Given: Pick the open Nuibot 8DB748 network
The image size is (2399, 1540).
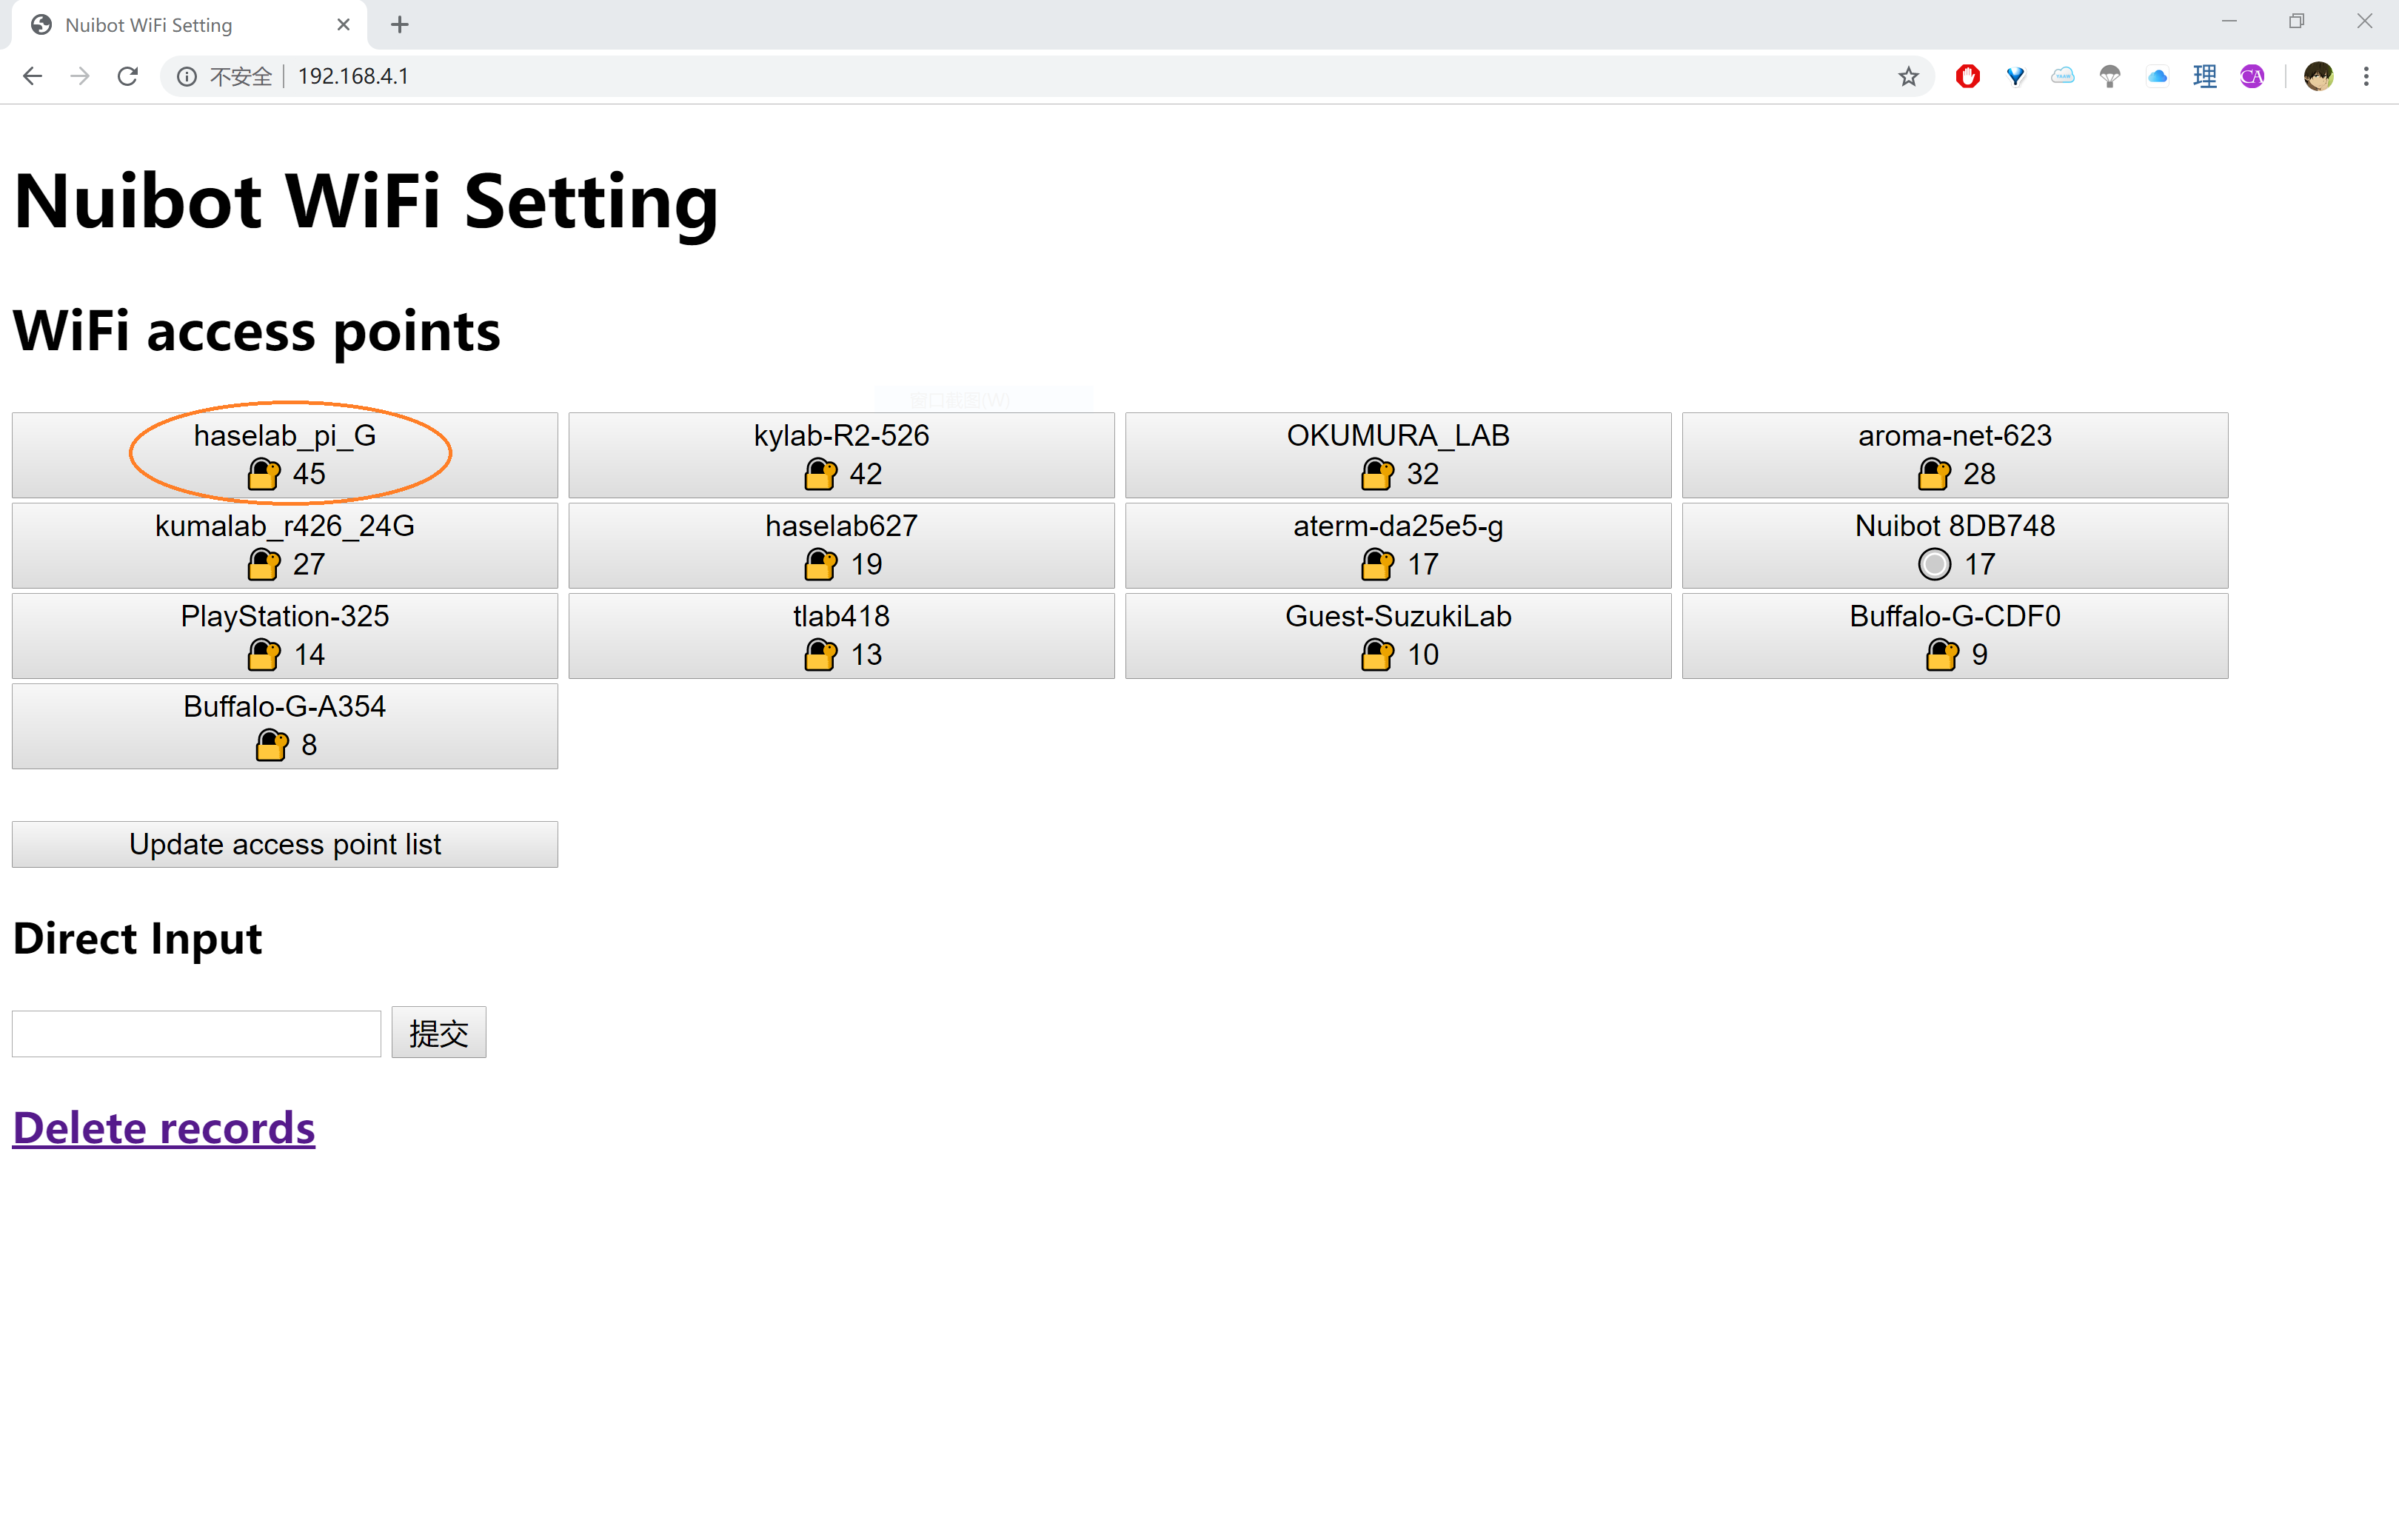Looking at the screenshot, I should click(x=1954, y=545).
